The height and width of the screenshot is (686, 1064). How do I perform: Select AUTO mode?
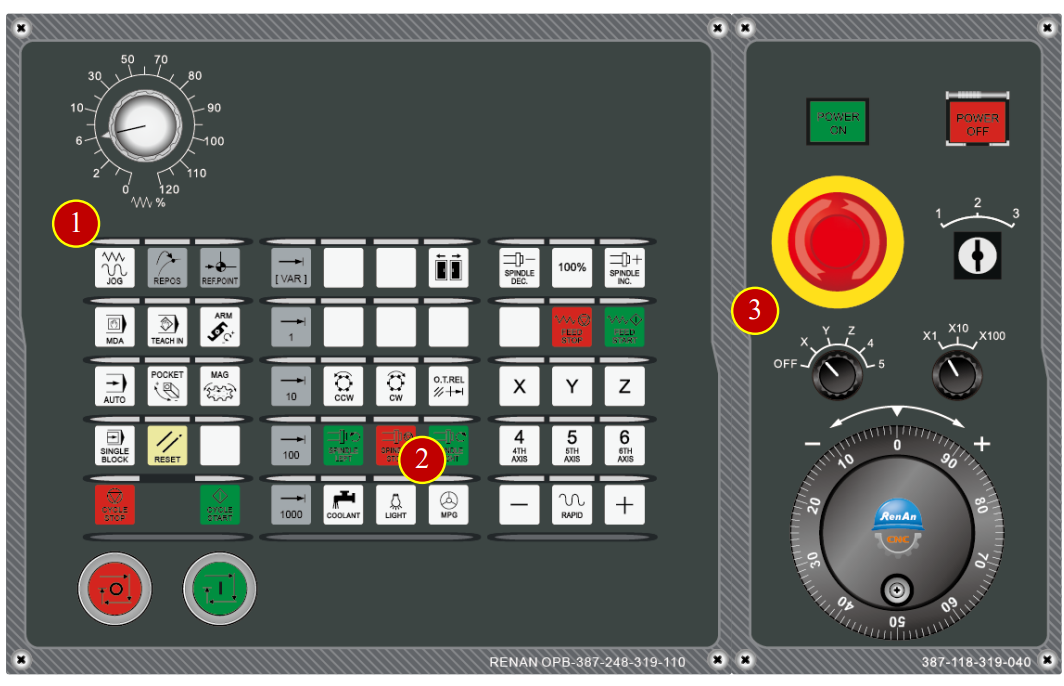pyautogui.click(x=115, y=386)
